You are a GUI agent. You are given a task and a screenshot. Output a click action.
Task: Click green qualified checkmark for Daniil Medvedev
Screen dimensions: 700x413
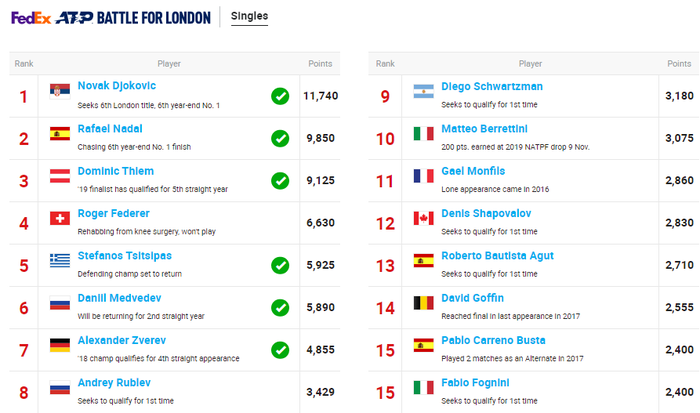tap(280, 308)
